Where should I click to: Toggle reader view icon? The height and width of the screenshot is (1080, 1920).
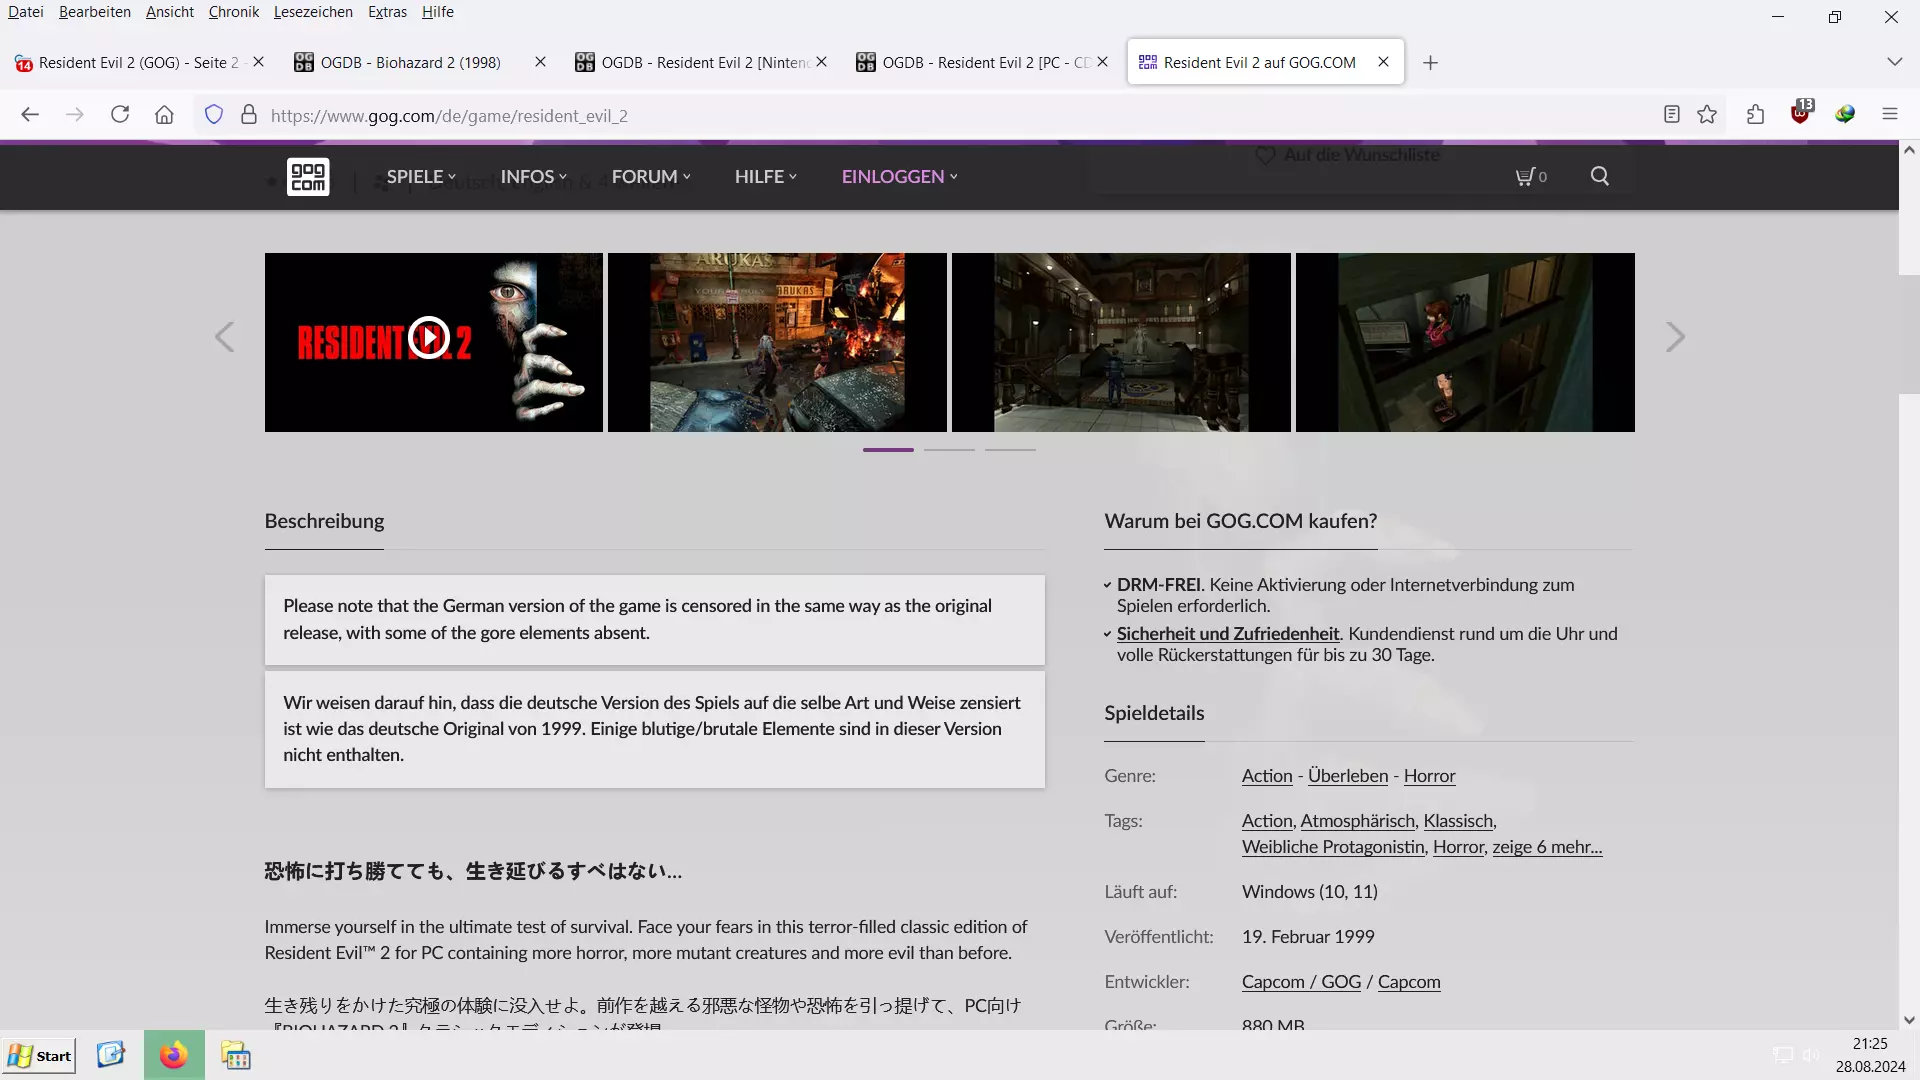(x=1672, y=115)
